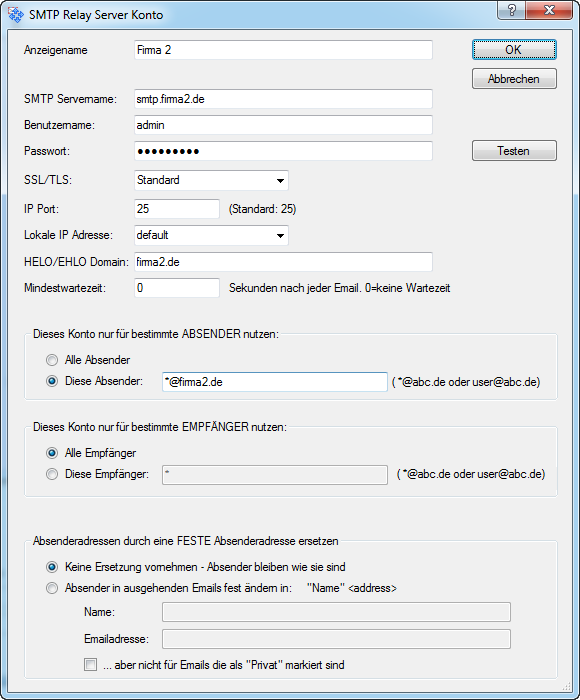The image size is (580, 700).
Task: Expand the Lokale IP Adresse combo box
Action: coord(211,235)
